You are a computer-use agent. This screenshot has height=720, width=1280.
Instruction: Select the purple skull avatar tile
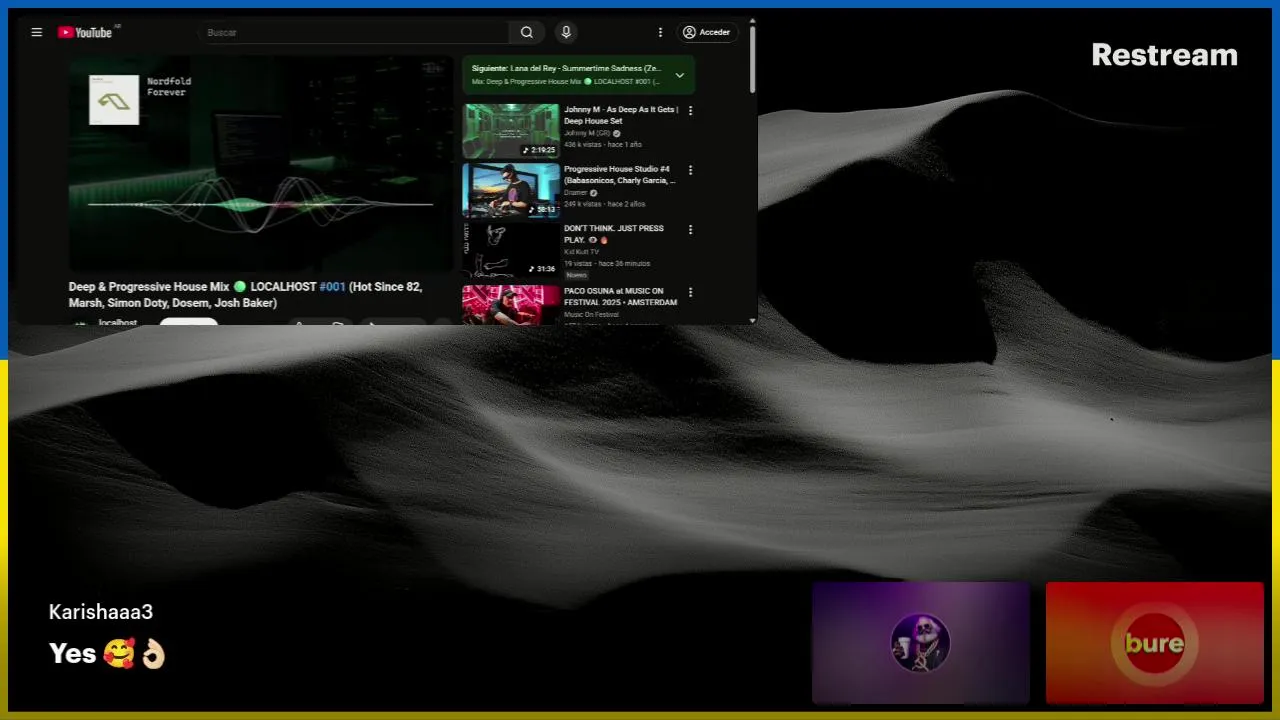point(921,643)
